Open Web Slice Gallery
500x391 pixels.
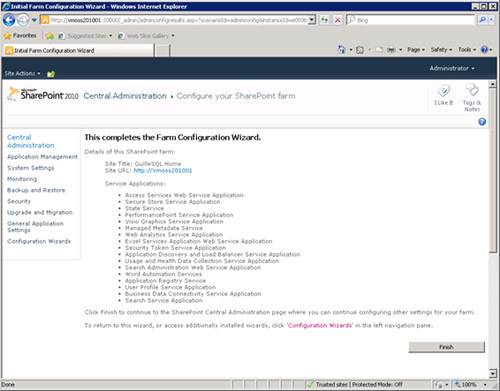pyautogui.click(x=146, y=36)
